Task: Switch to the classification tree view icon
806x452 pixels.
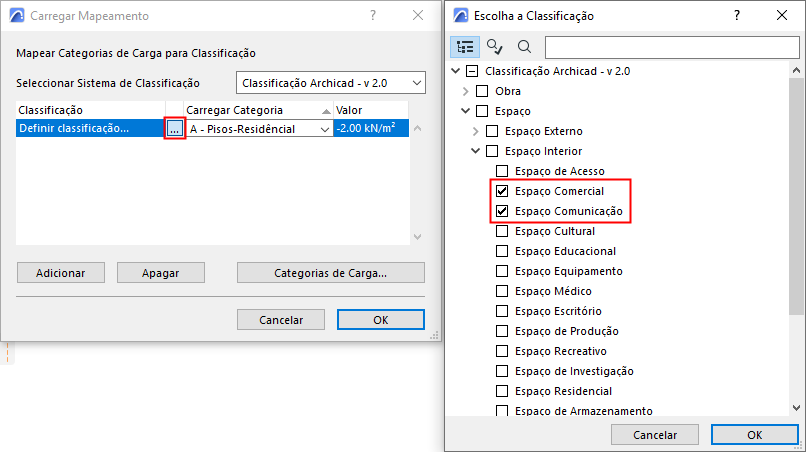Action: point(465,47)
